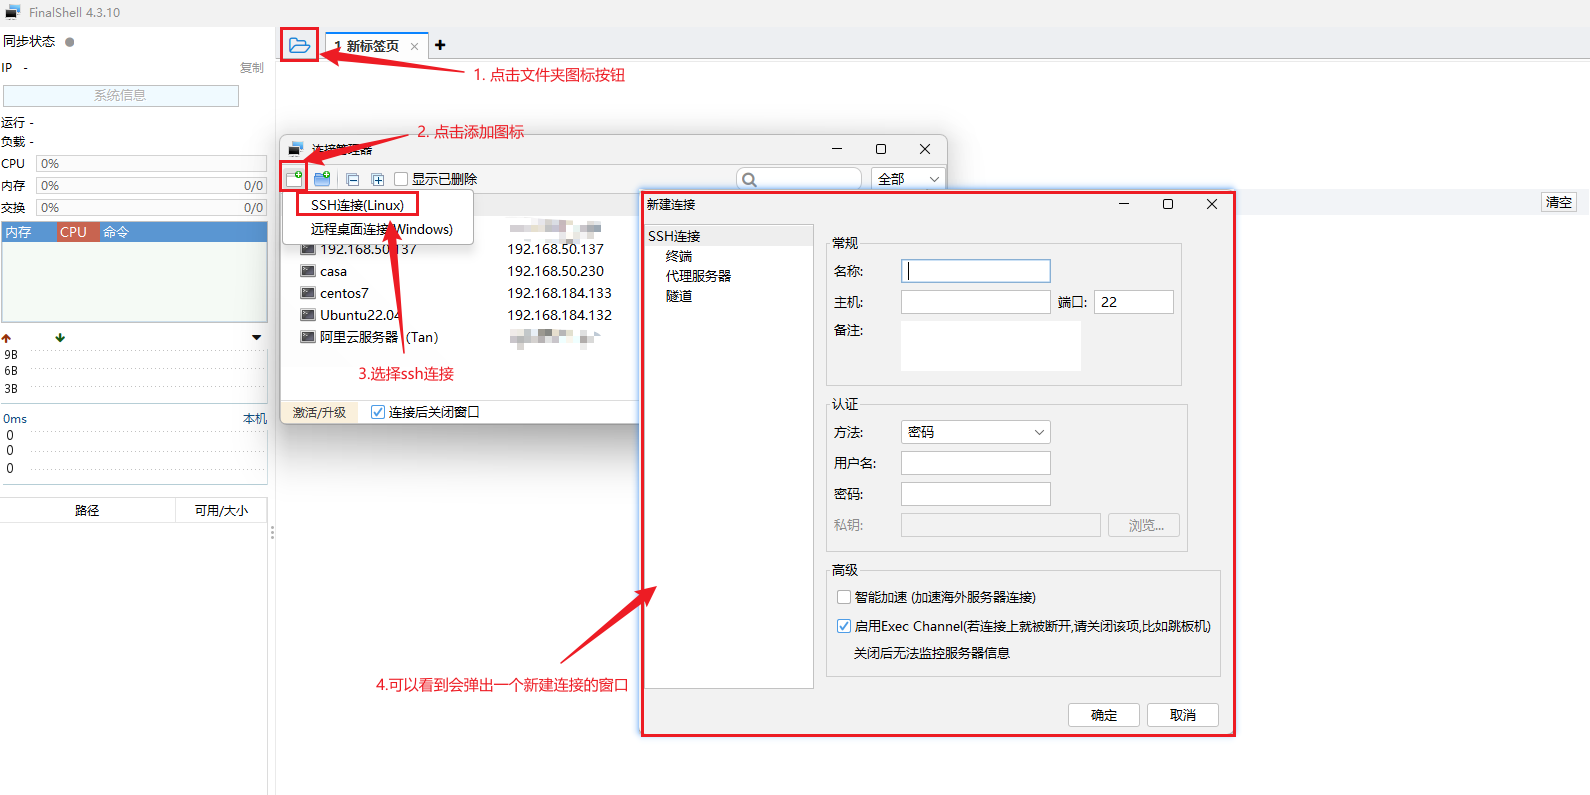Toggle 启用Exec Channel checkbox
Viewport: 1590px width, 795px height.
pyautogui.click(x=844, y=626)
